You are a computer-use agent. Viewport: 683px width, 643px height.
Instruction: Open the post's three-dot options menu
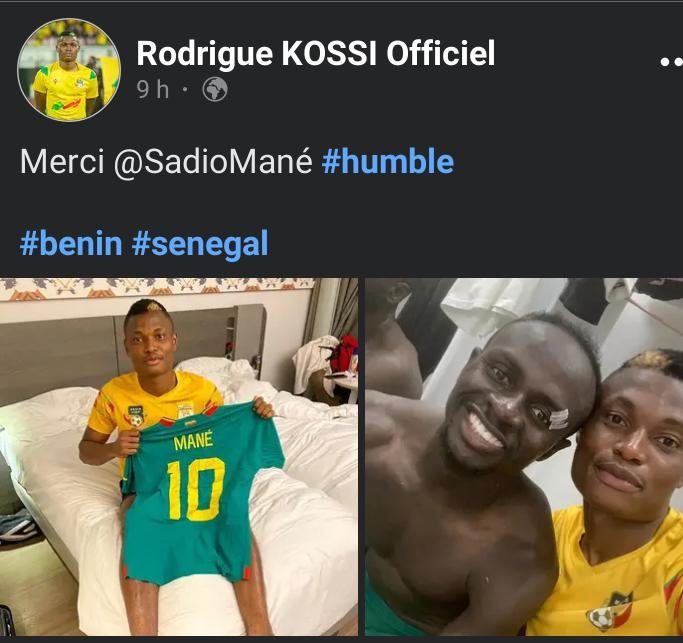coord(670,61)
